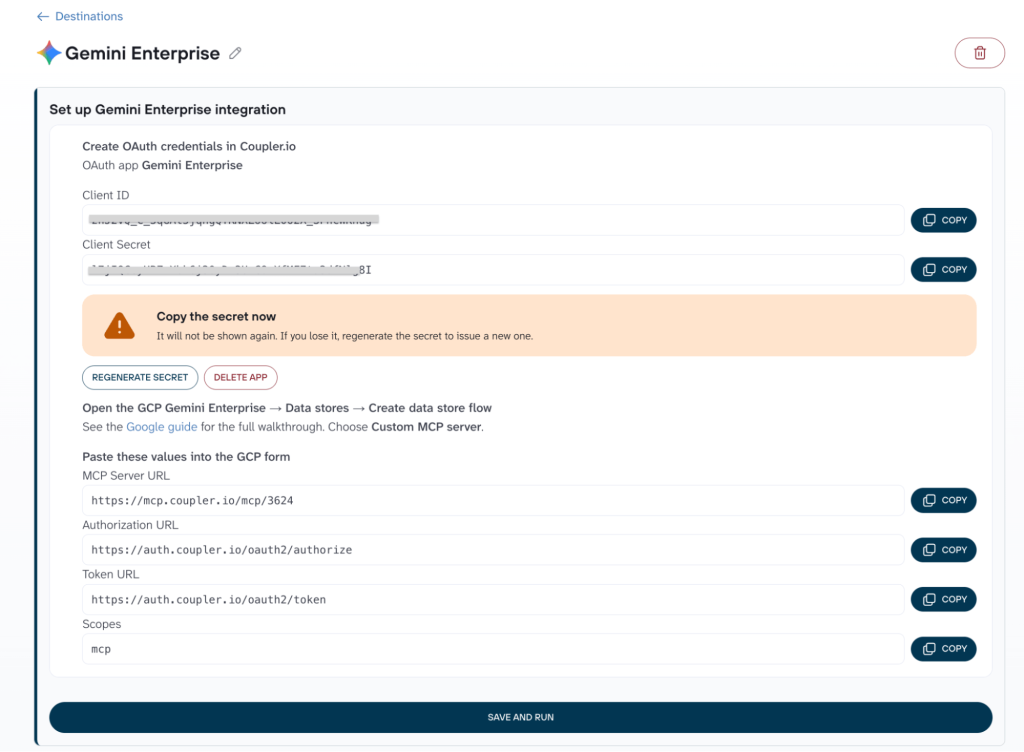Click the Delete App button
The width and height of the screenshot is (1024, 752).
click(x=240, y=377)
